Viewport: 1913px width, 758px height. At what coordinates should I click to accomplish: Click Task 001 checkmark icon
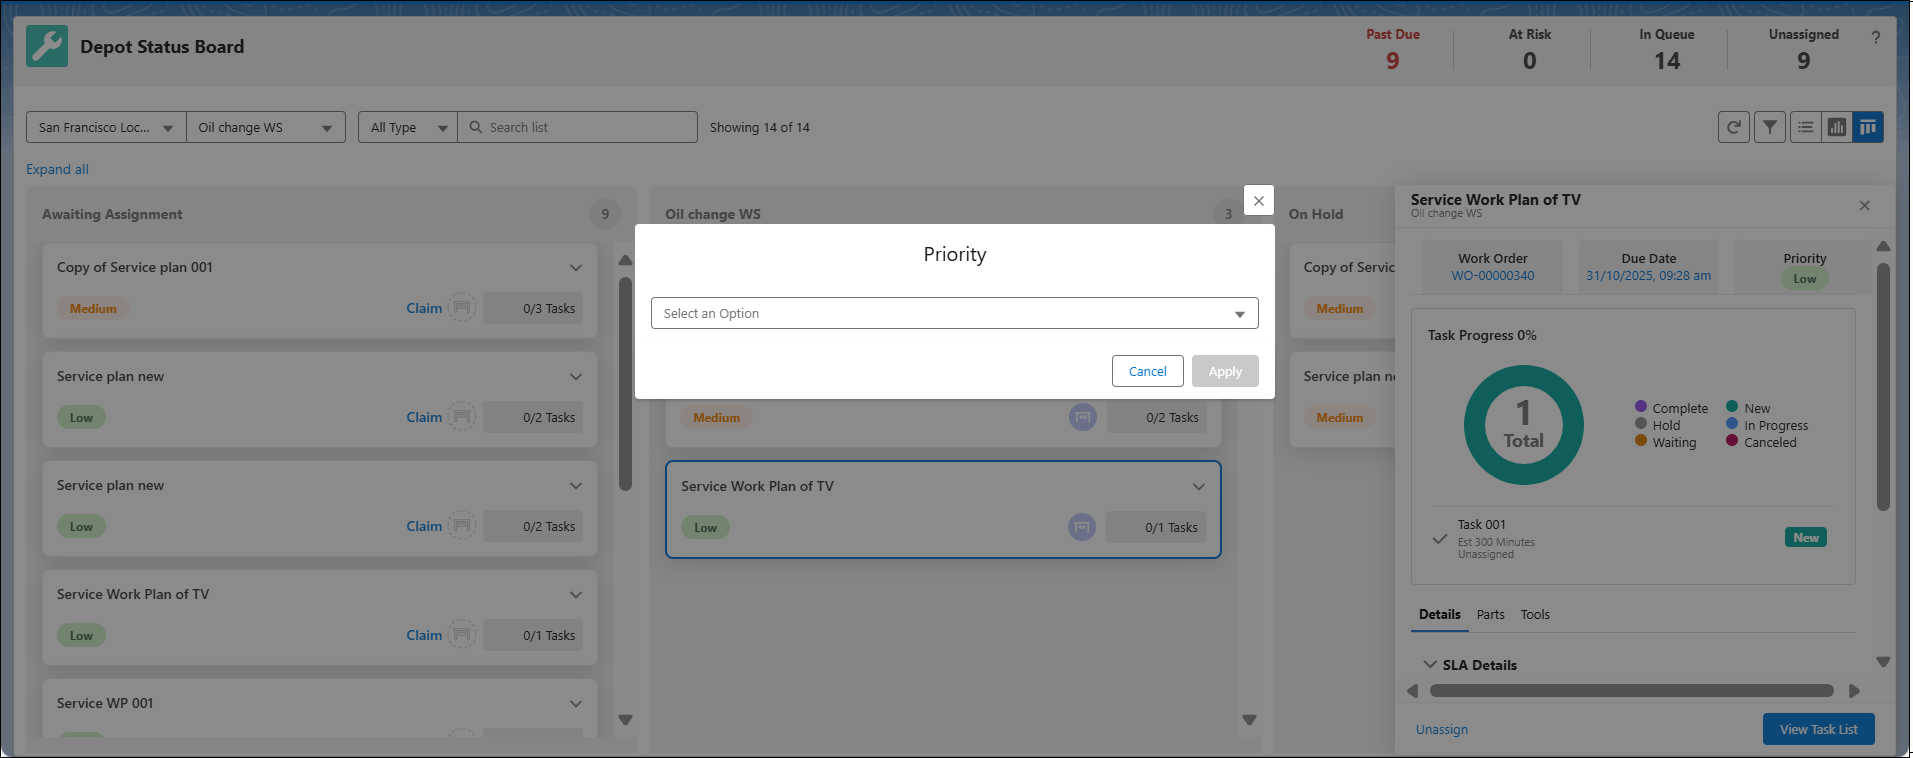click(x=1439, y=538)
